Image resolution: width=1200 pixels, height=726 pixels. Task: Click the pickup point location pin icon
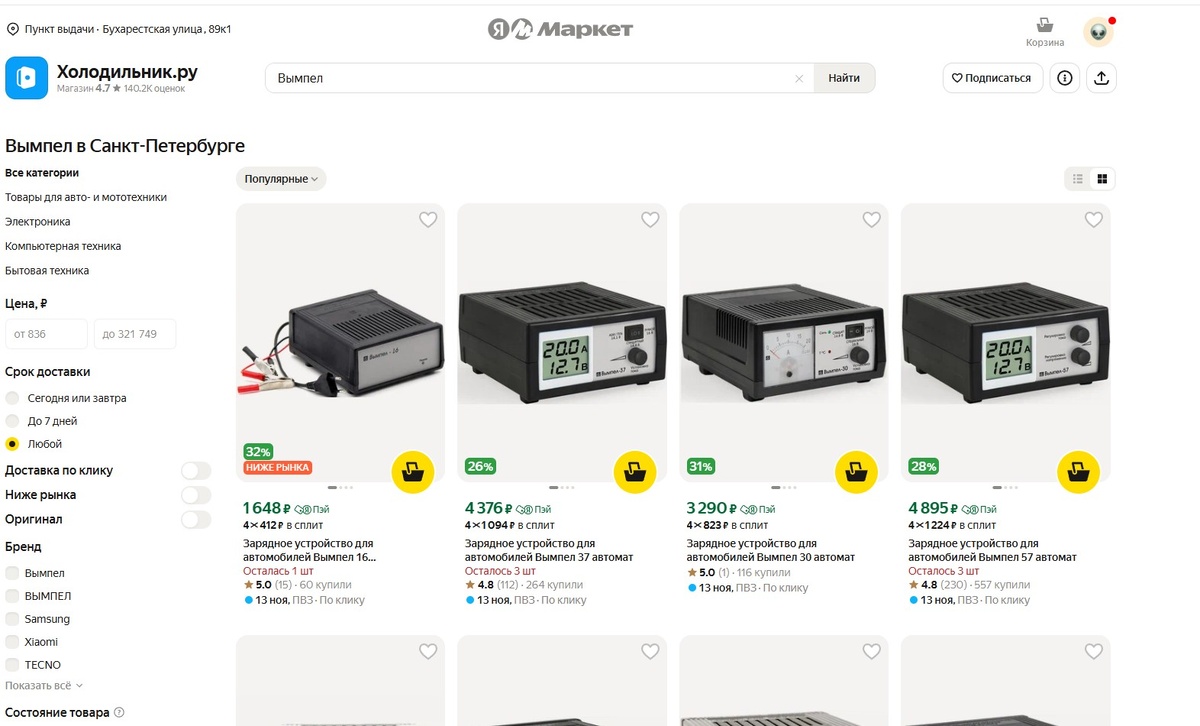click(12, 29)
